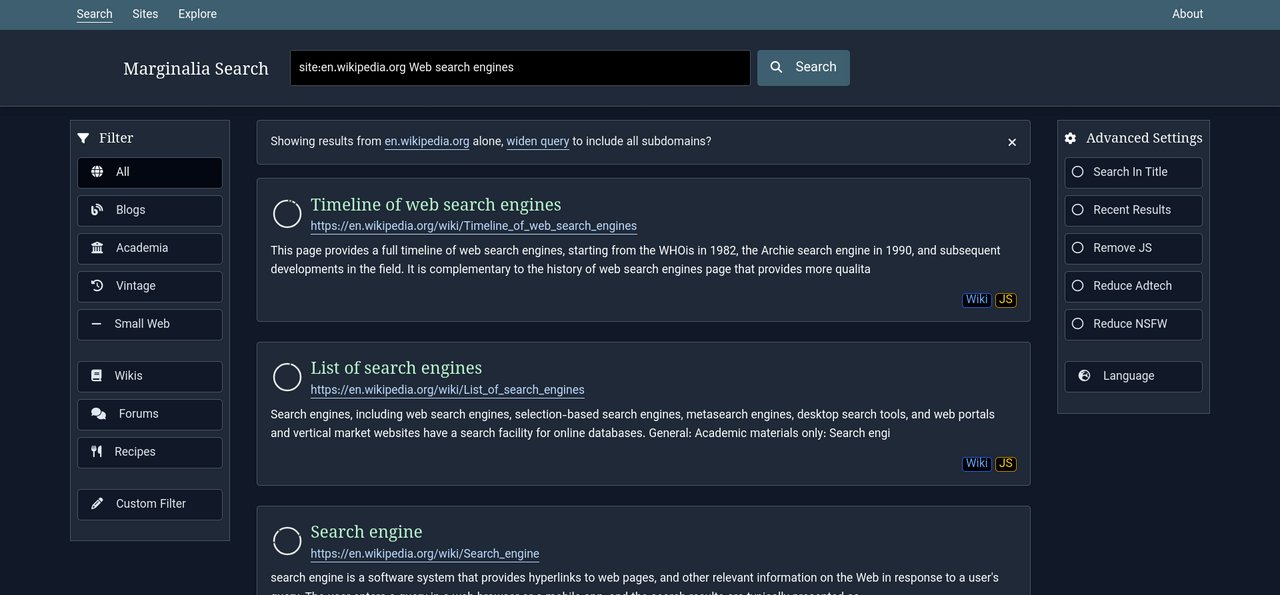Click the Custom Filter pencil icon
The image size is (1280, 595).
97,504
